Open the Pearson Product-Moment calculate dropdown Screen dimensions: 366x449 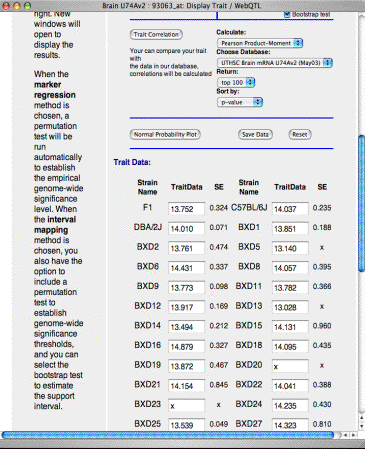tap(260, 43)
